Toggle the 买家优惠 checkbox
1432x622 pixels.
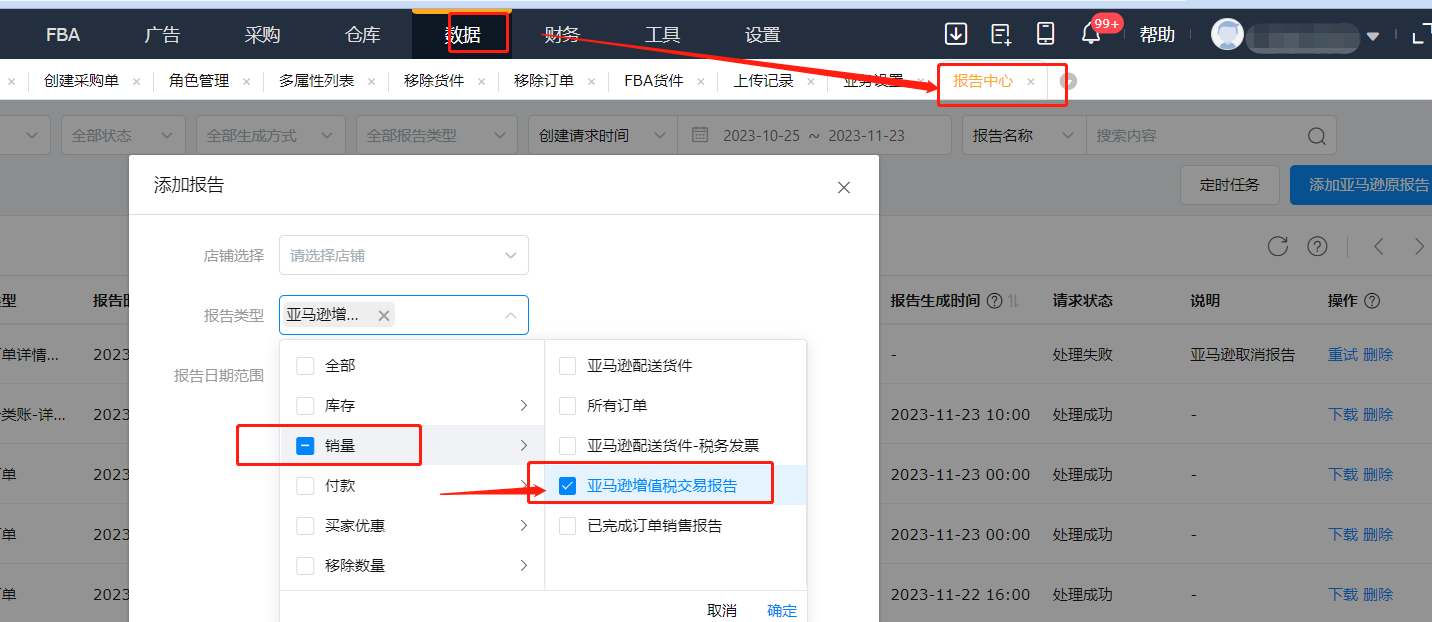305,526
